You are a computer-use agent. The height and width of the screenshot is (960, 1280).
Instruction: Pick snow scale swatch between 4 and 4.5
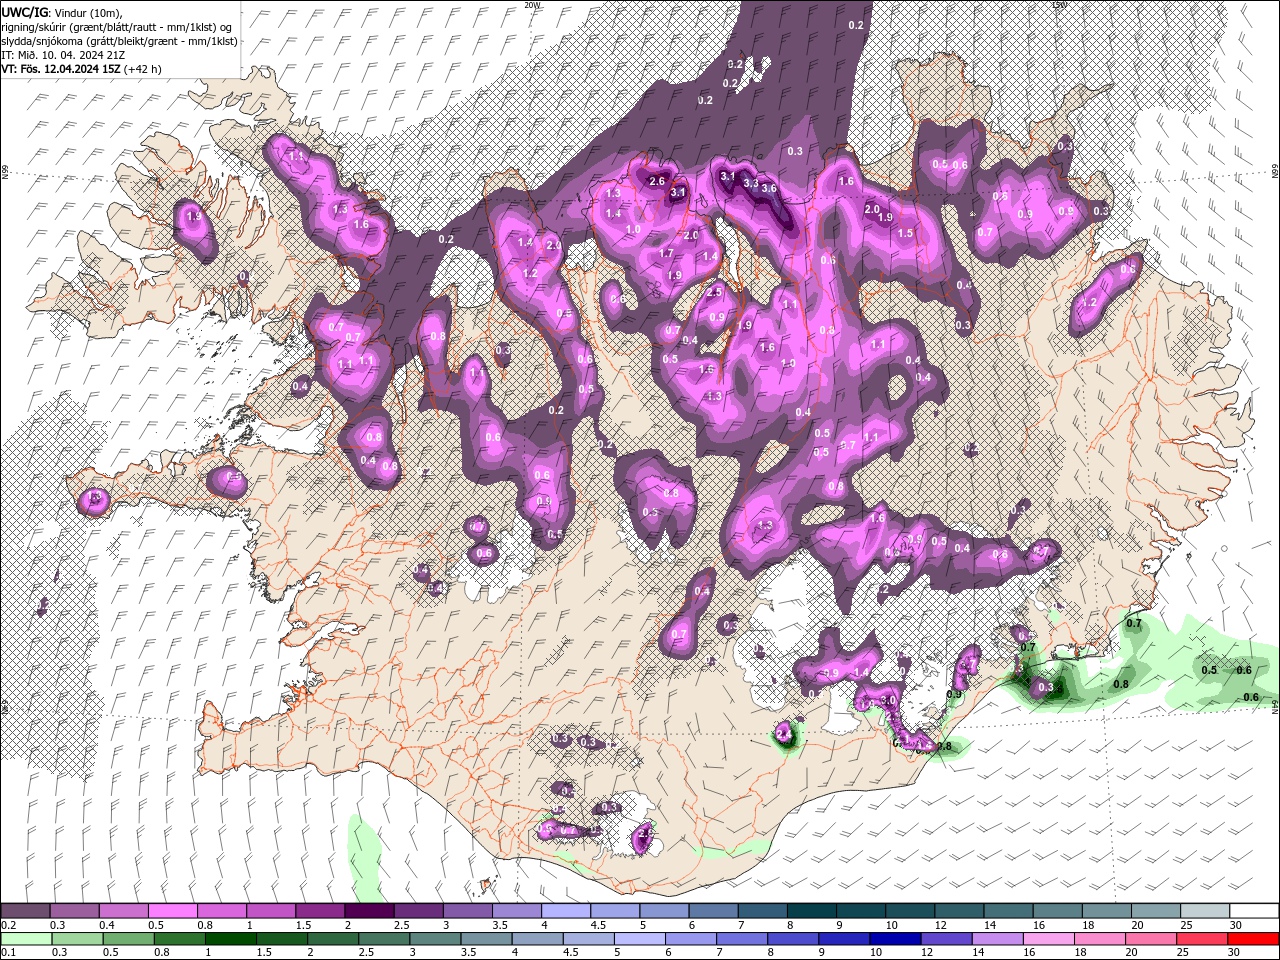coord(565,911)
